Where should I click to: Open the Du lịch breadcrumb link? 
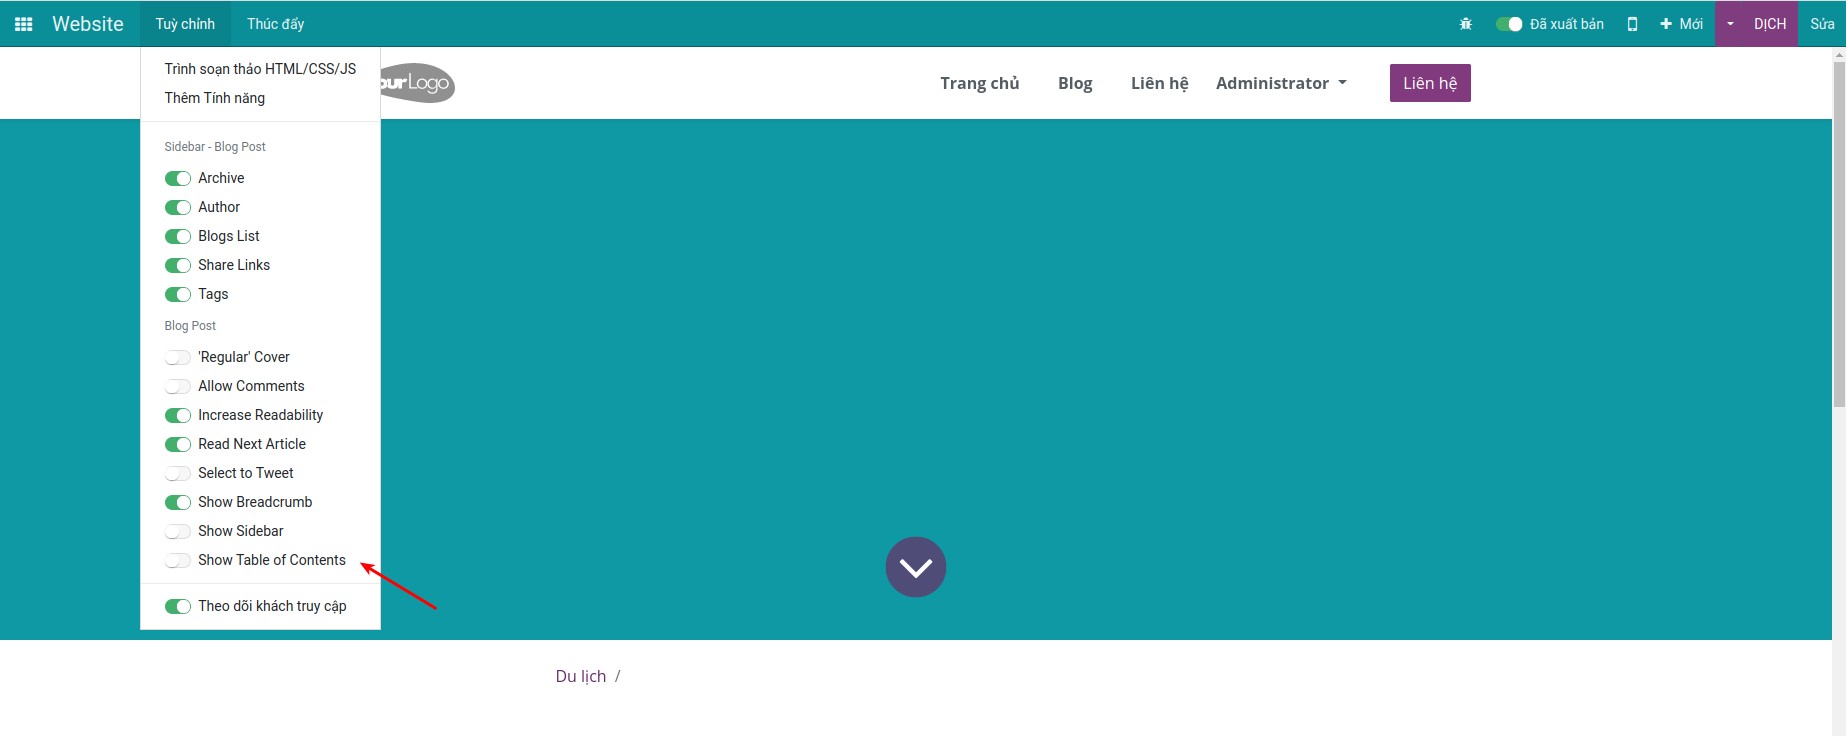tap(580, 676)
